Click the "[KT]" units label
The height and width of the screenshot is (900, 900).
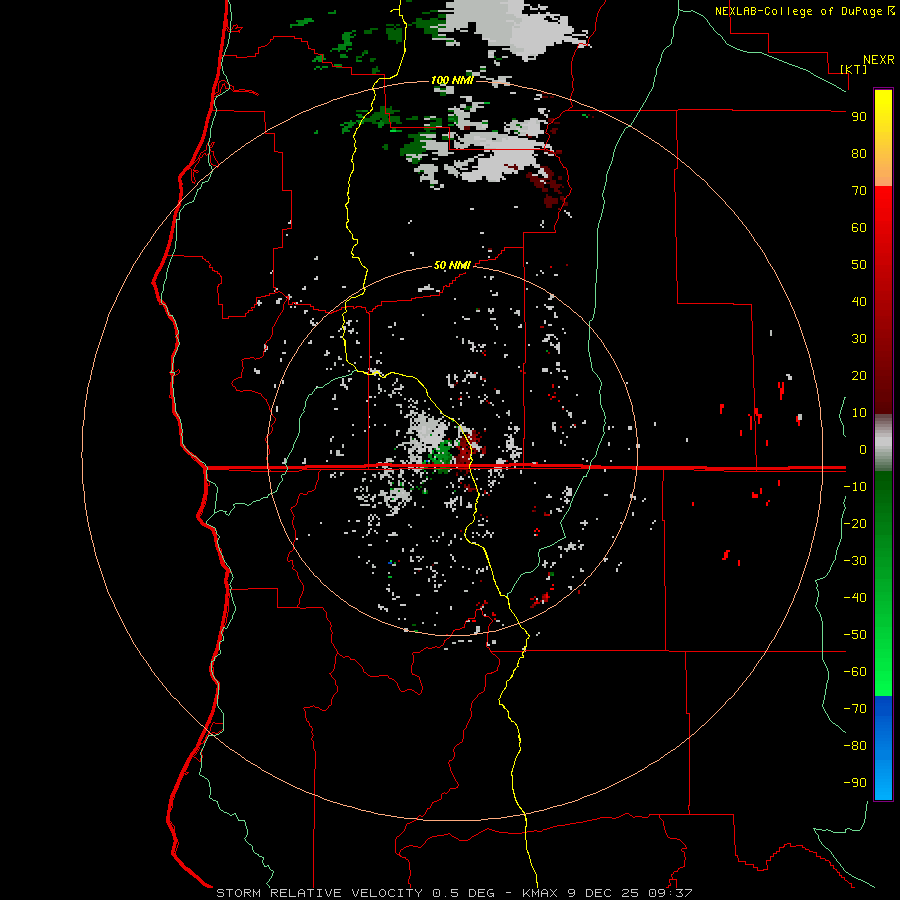click(x=853, y=69)
